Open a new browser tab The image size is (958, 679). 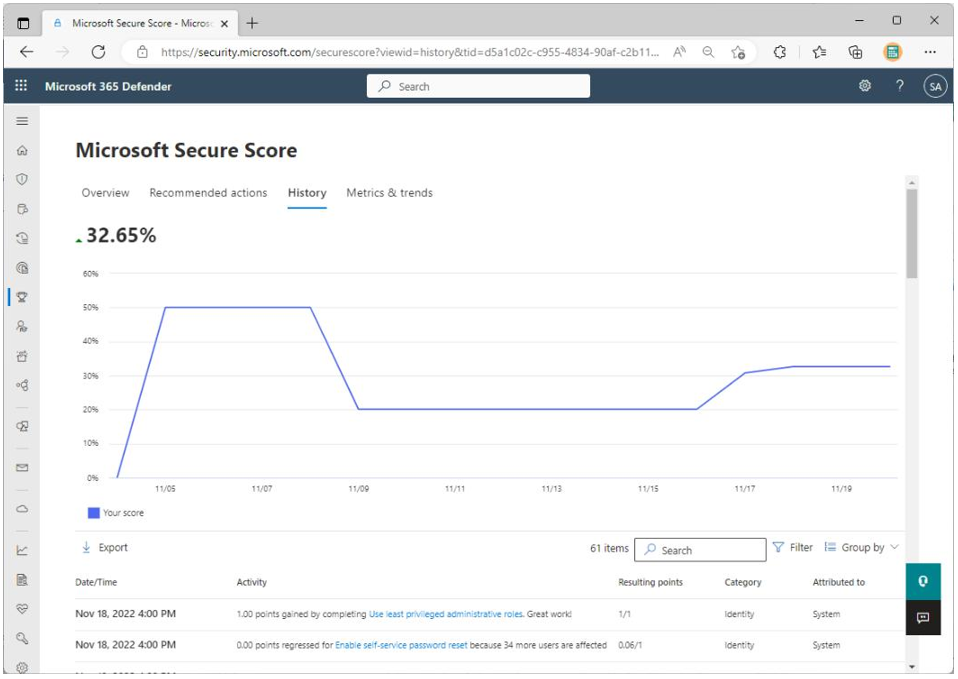point(252,23)
